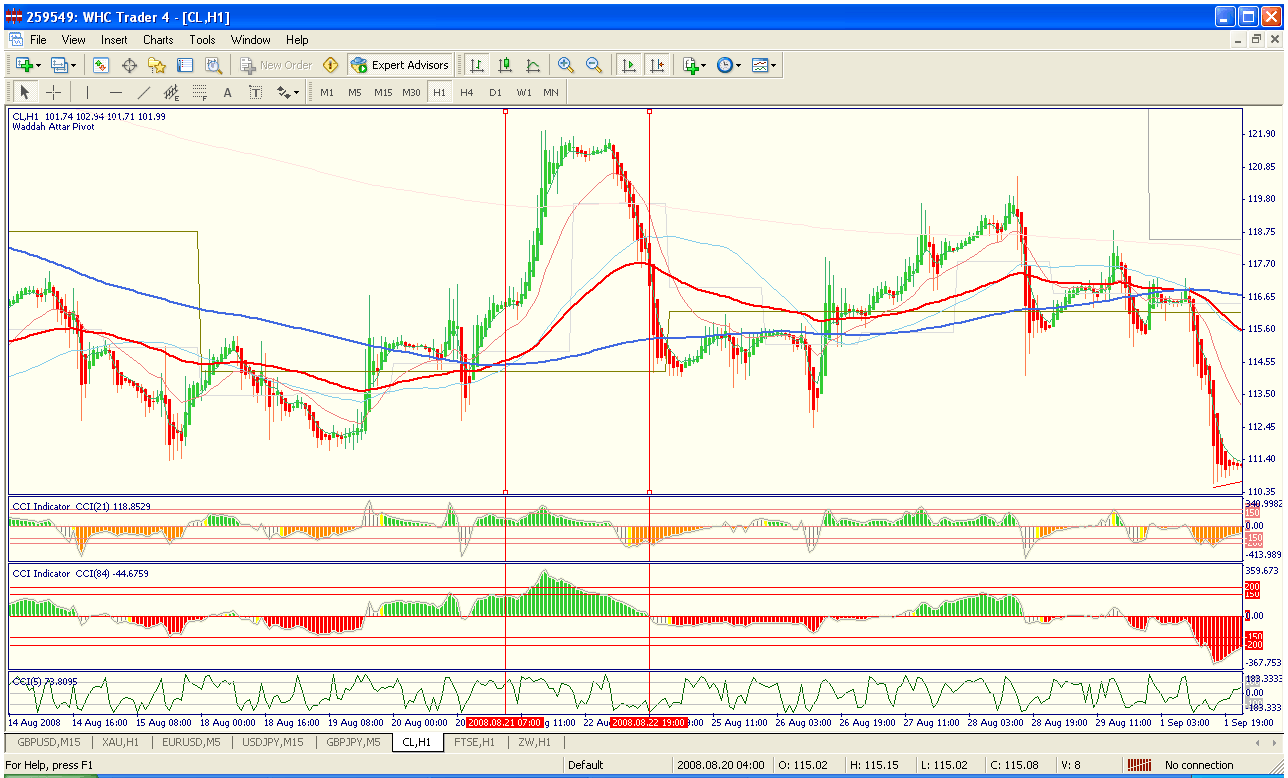Pick the vertical line drawing tool
Screen dimensions: 1288x778
coord(87,92)
